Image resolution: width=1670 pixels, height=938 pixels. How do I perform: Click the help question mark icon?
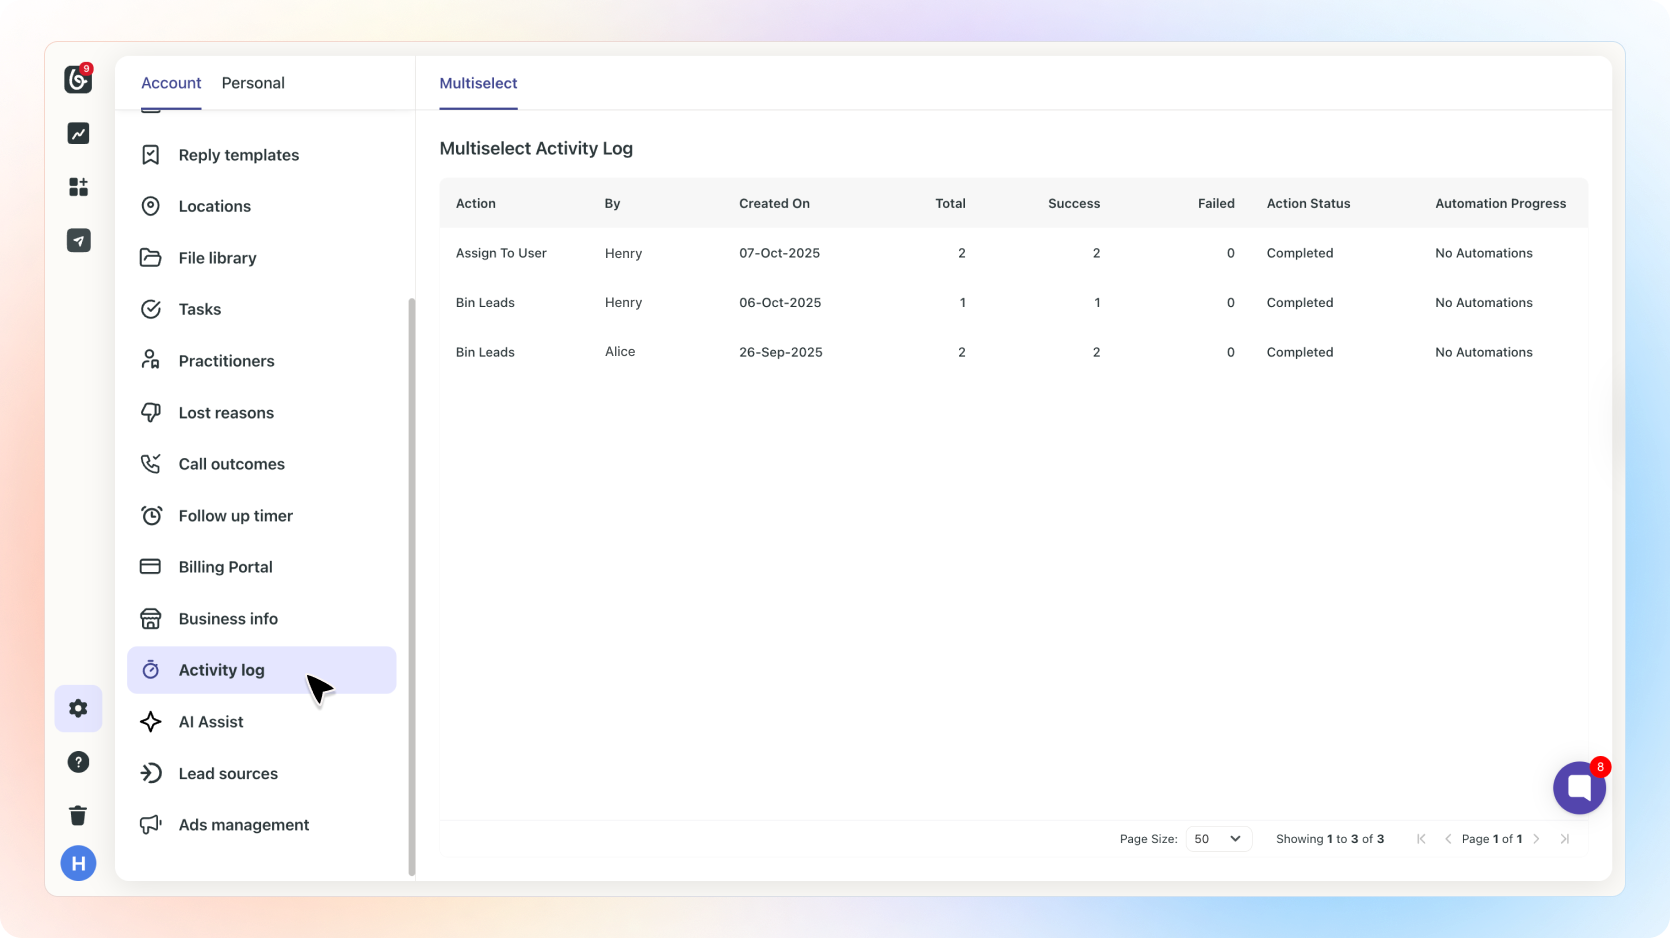tap(78, 762)
